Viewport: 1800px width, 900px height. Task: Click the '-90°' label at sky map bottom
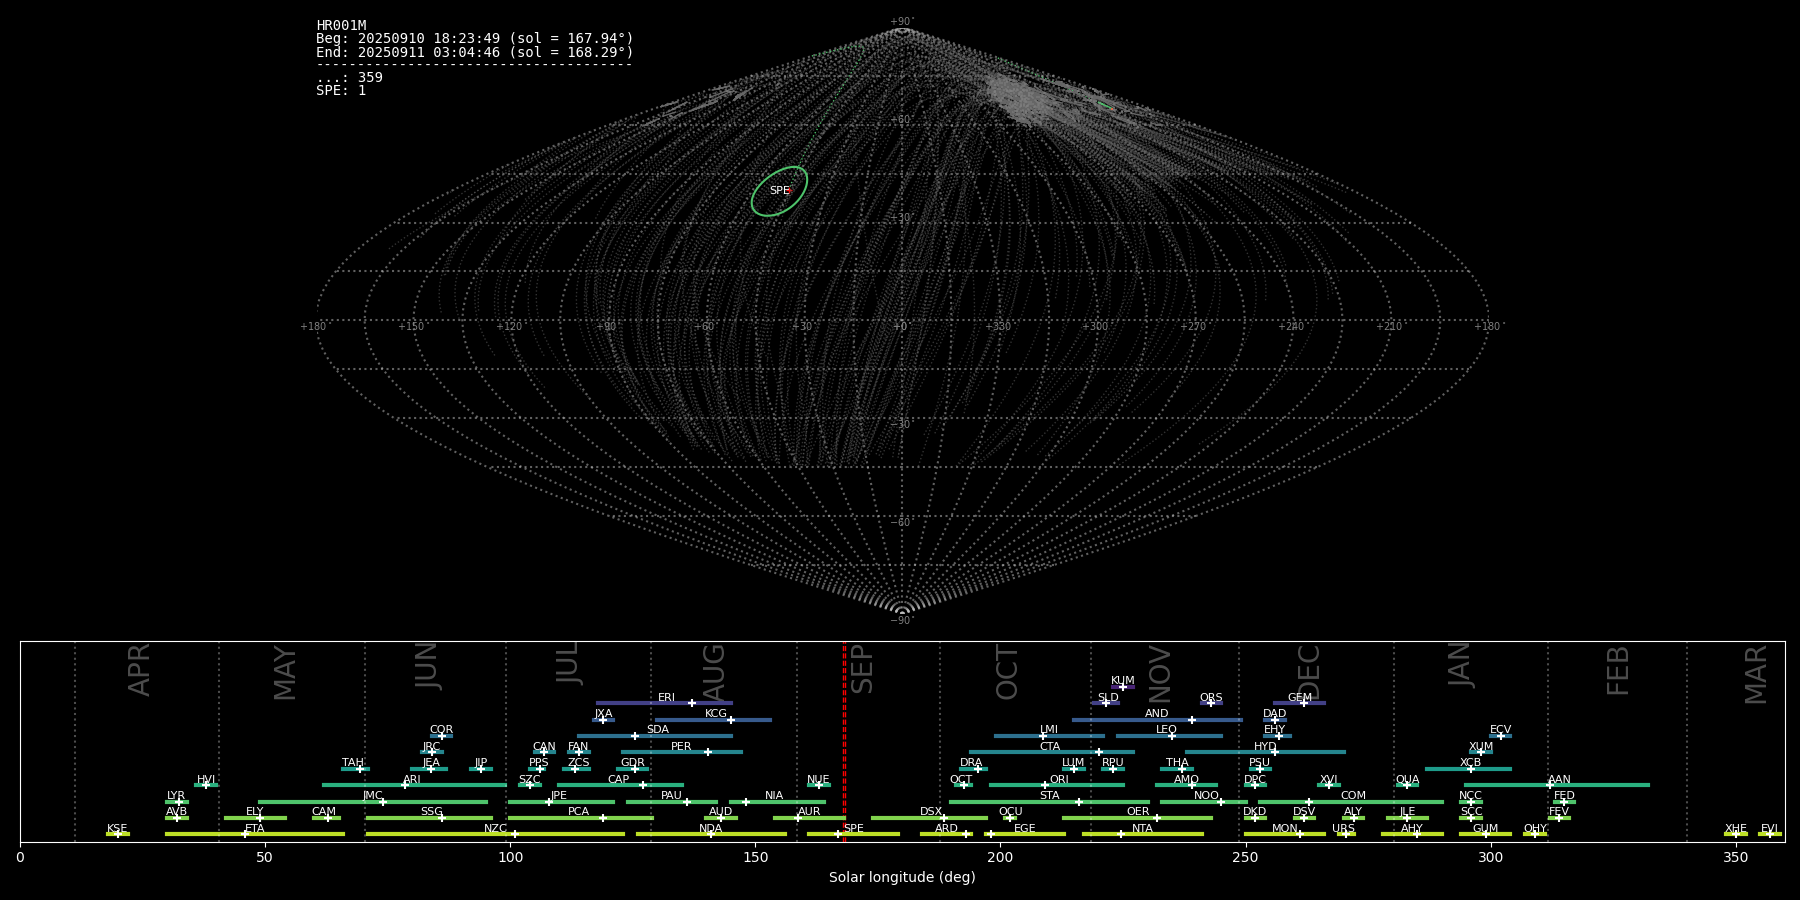[902, 620]
